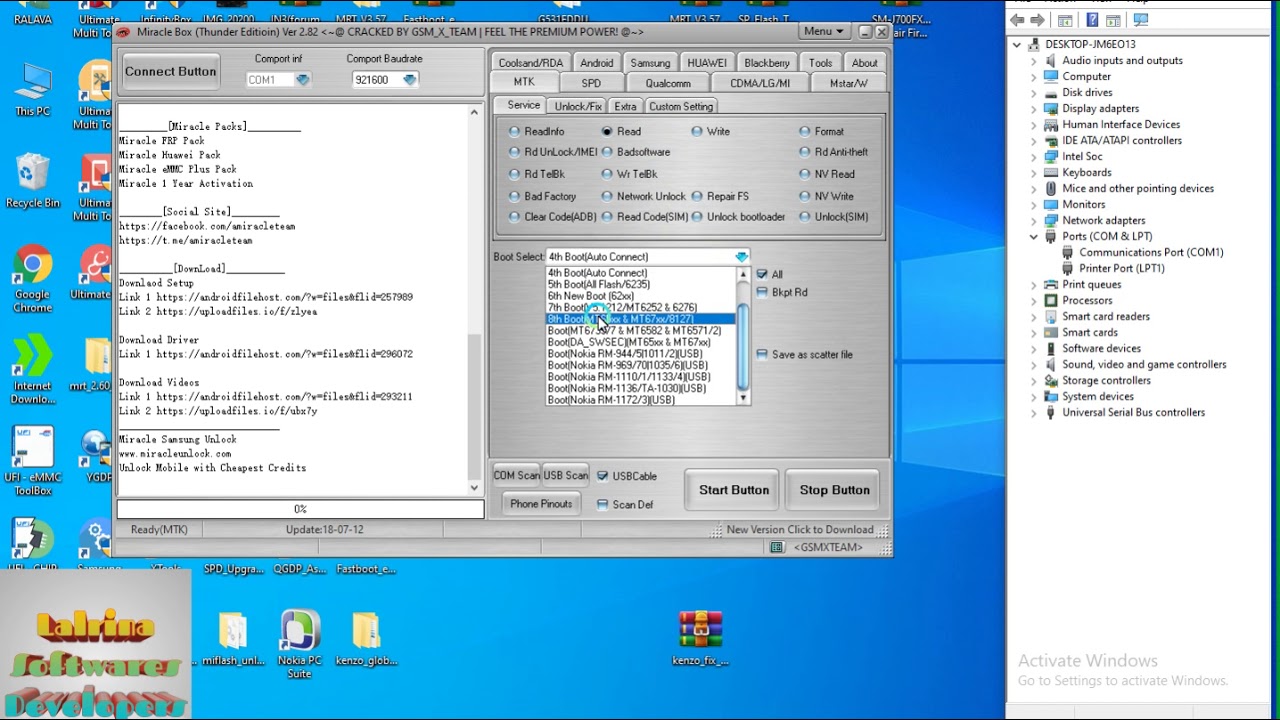Open the Samsung tab
Image resolution: width=1280 pixels, height=720 pixels.
point(650,62)
